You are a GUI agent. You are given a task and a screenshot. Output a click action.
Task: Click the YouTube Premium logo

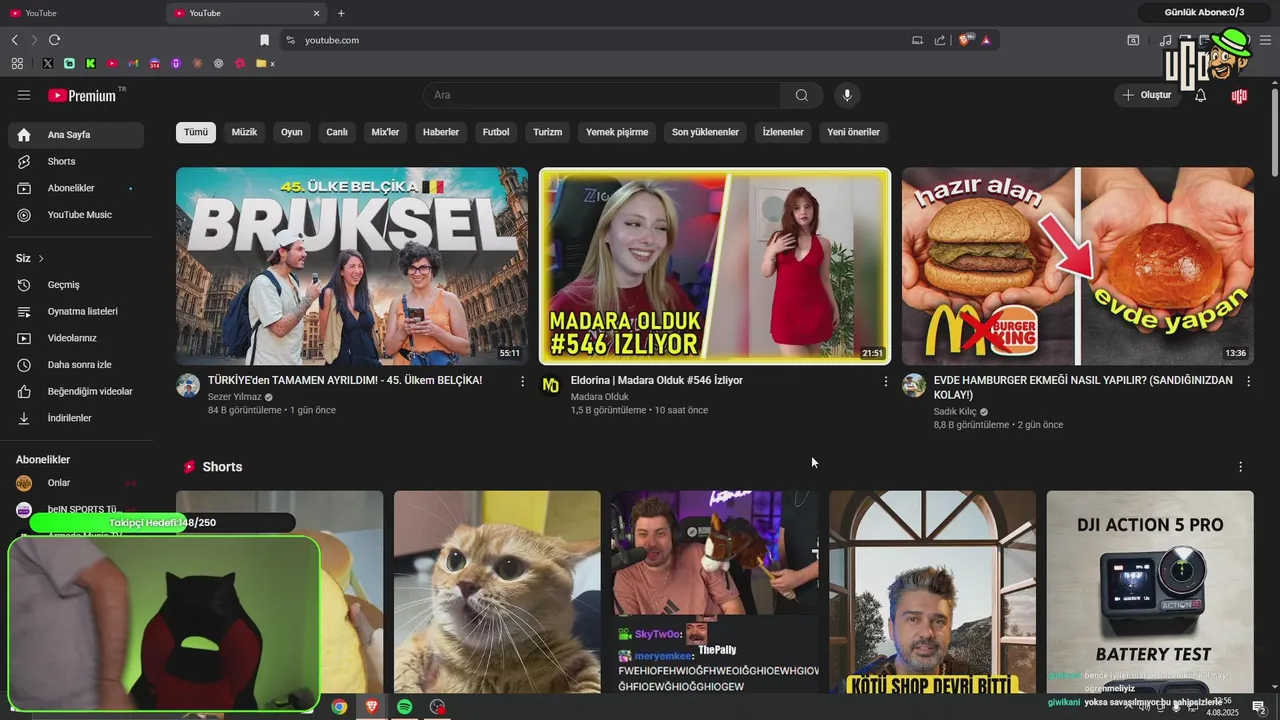pyautogui.click(x=83, y=95)
